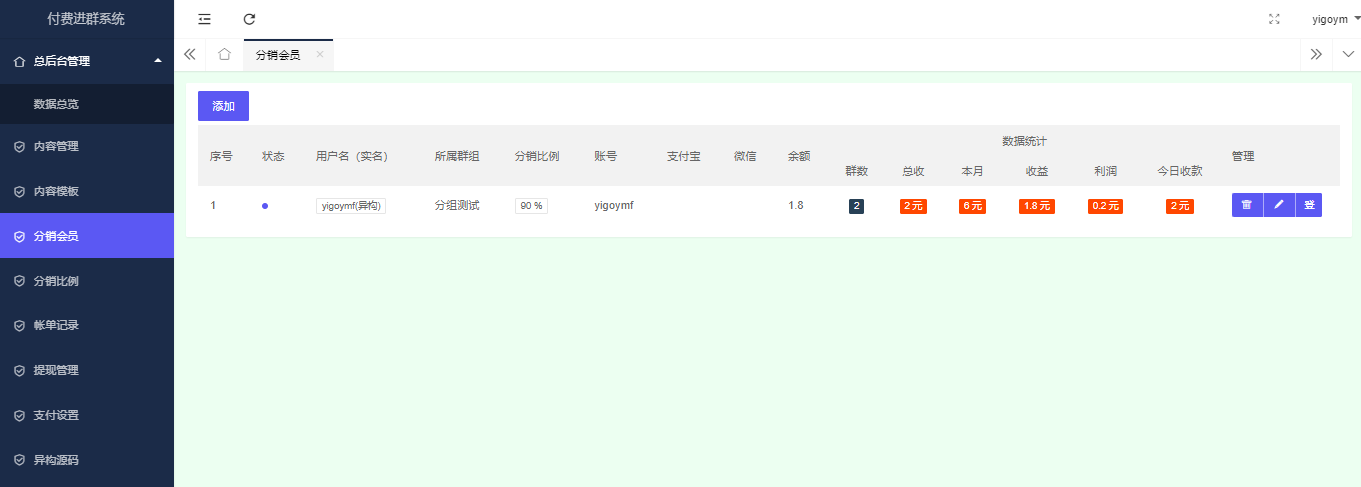Open the tab options dropdown arrow
1361x487 pixels.
[x=1348, y=55]
